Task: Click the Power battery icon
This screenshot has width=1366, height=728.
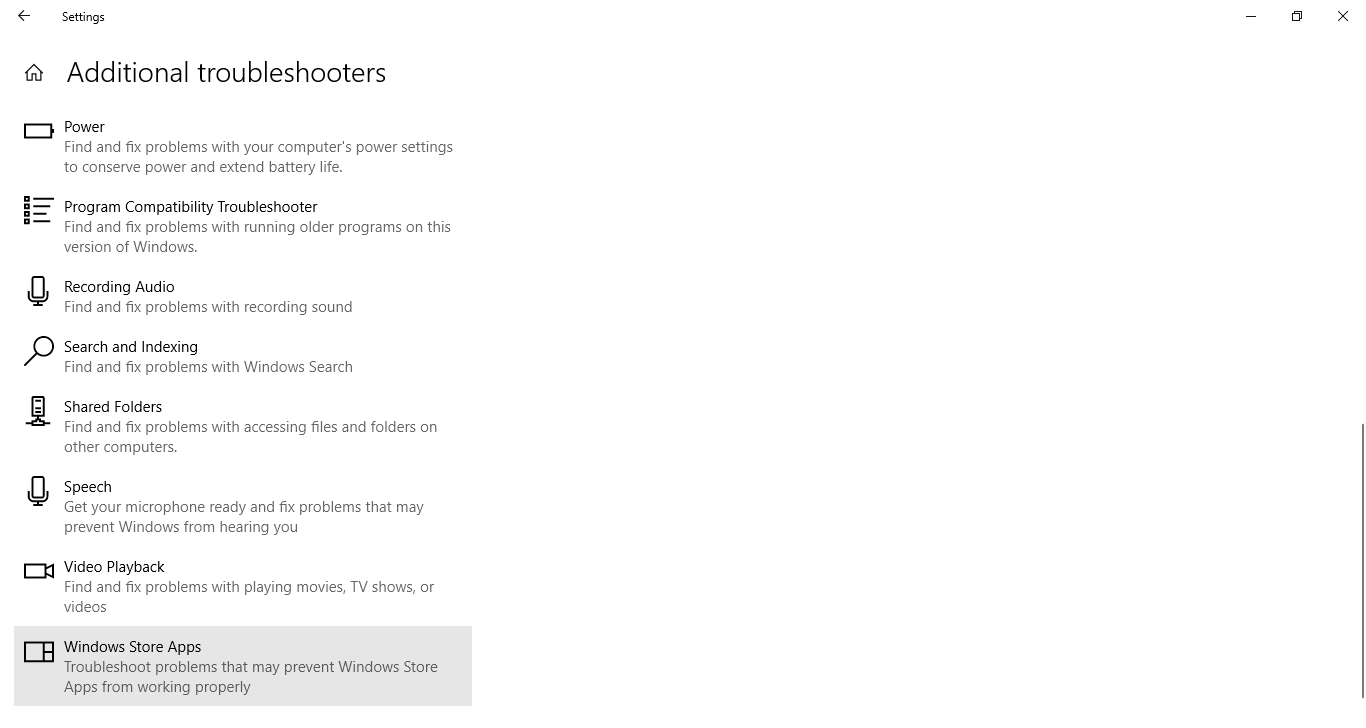Action: [38, 131]
